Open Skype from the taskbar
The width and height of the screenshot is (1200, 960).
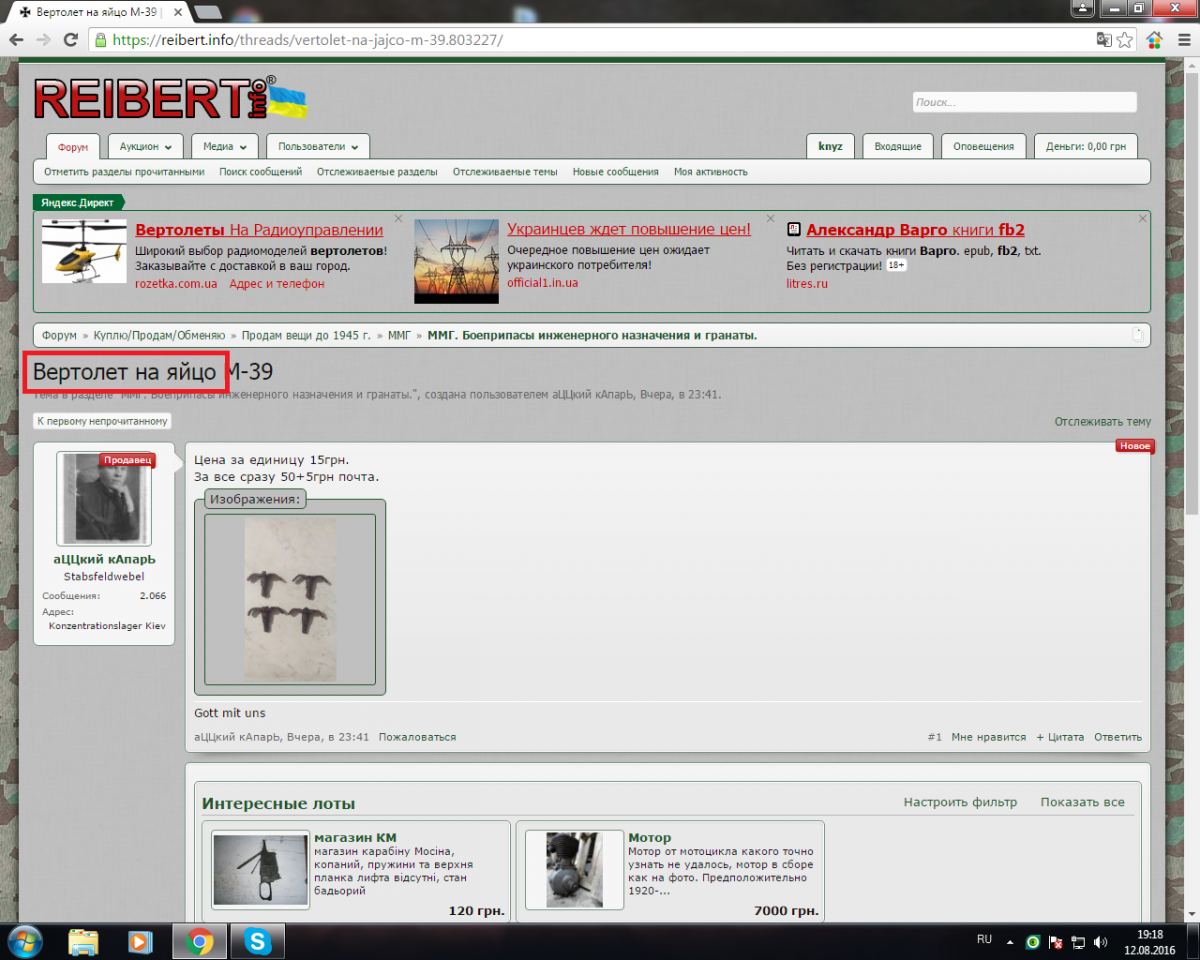(258, 942)
